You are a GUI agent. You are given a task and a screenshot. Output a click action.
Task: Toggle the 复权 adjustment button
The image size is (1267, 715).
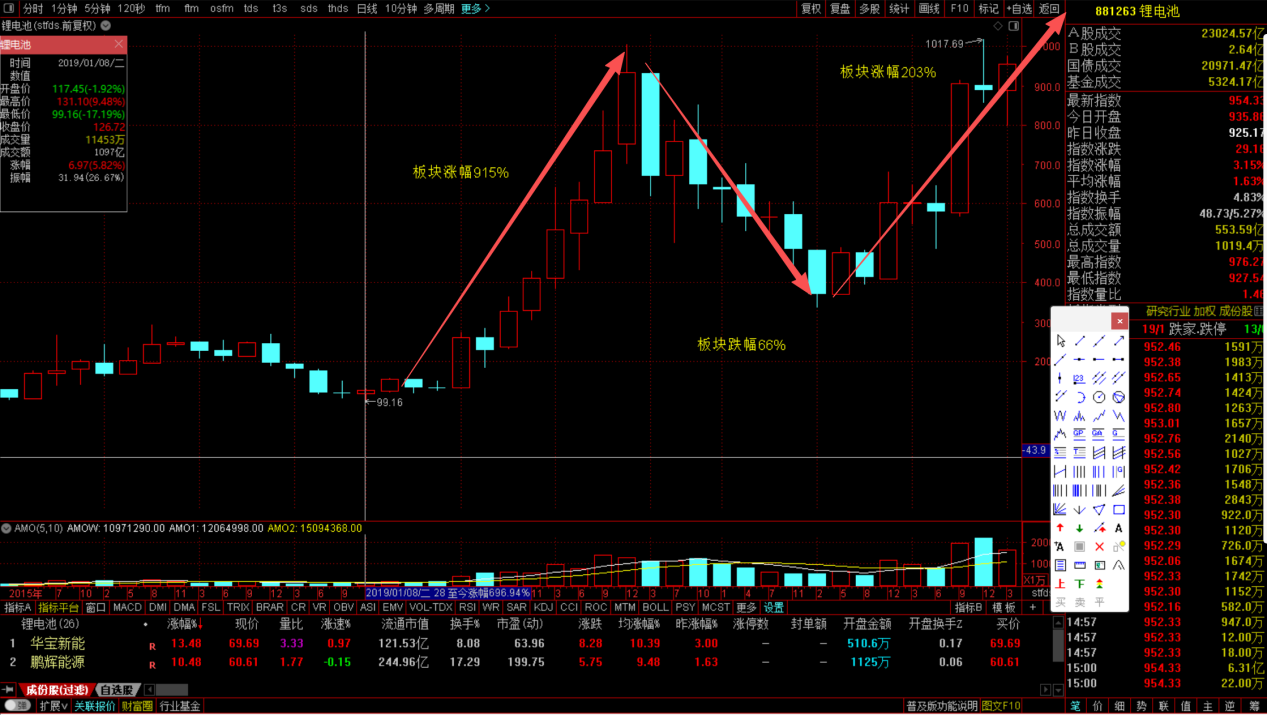[811, 8]
